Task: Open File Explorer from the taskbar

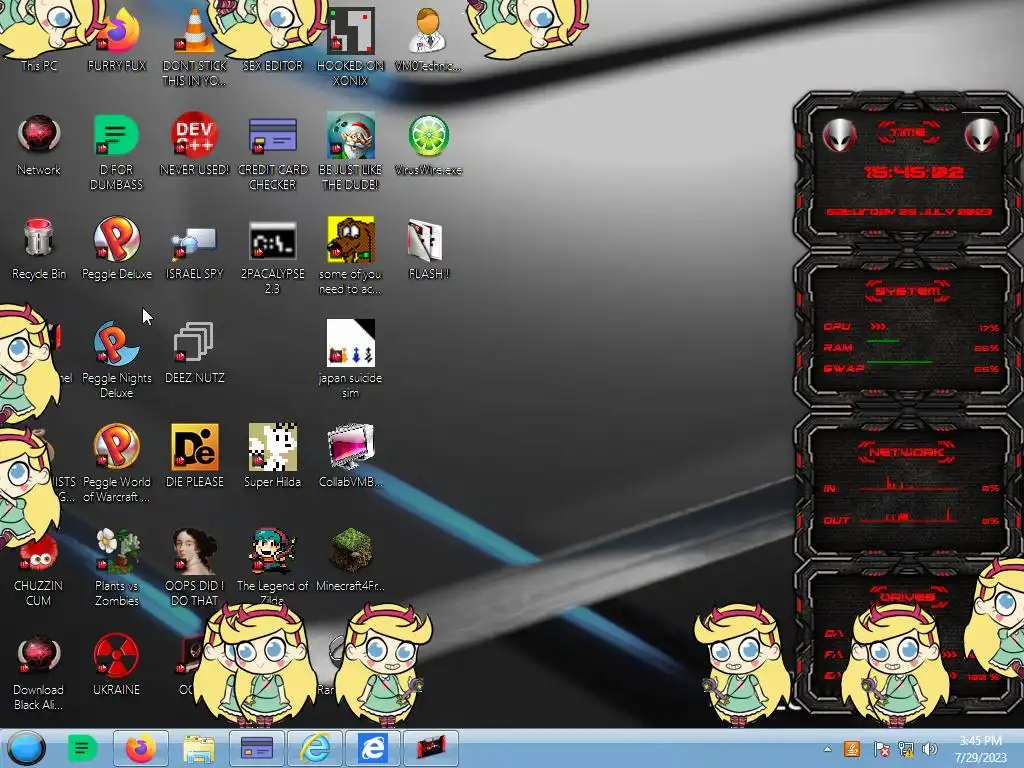Action: pos(199,748)
